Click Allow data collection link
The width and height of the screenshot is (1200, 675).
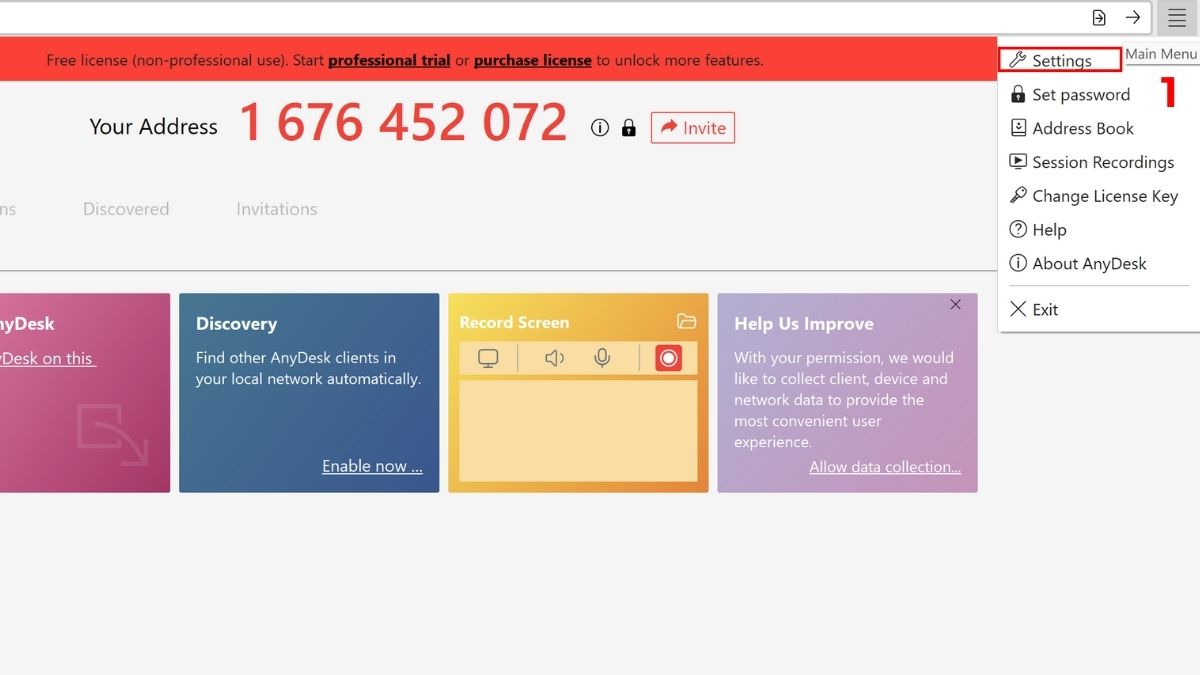pos(885,466)
